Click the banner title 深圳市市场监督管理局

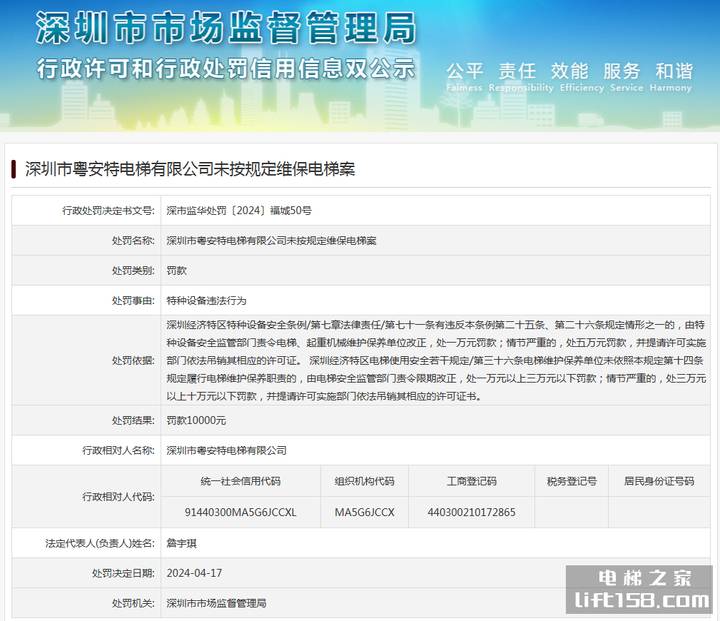pyautogui.click(x=226, y=28)
